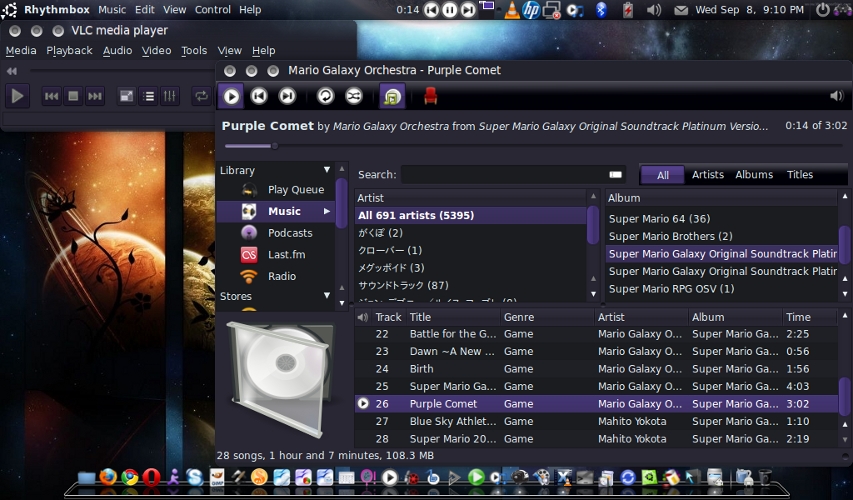Screen dimensions: 853x500
Task: Open VLC Media menu
Action: (x=21, y=51)
